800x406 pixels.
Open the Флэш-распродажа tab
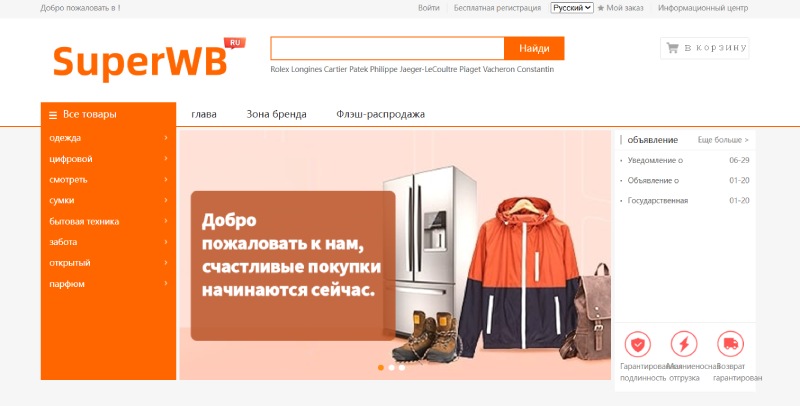click(381, 114)
